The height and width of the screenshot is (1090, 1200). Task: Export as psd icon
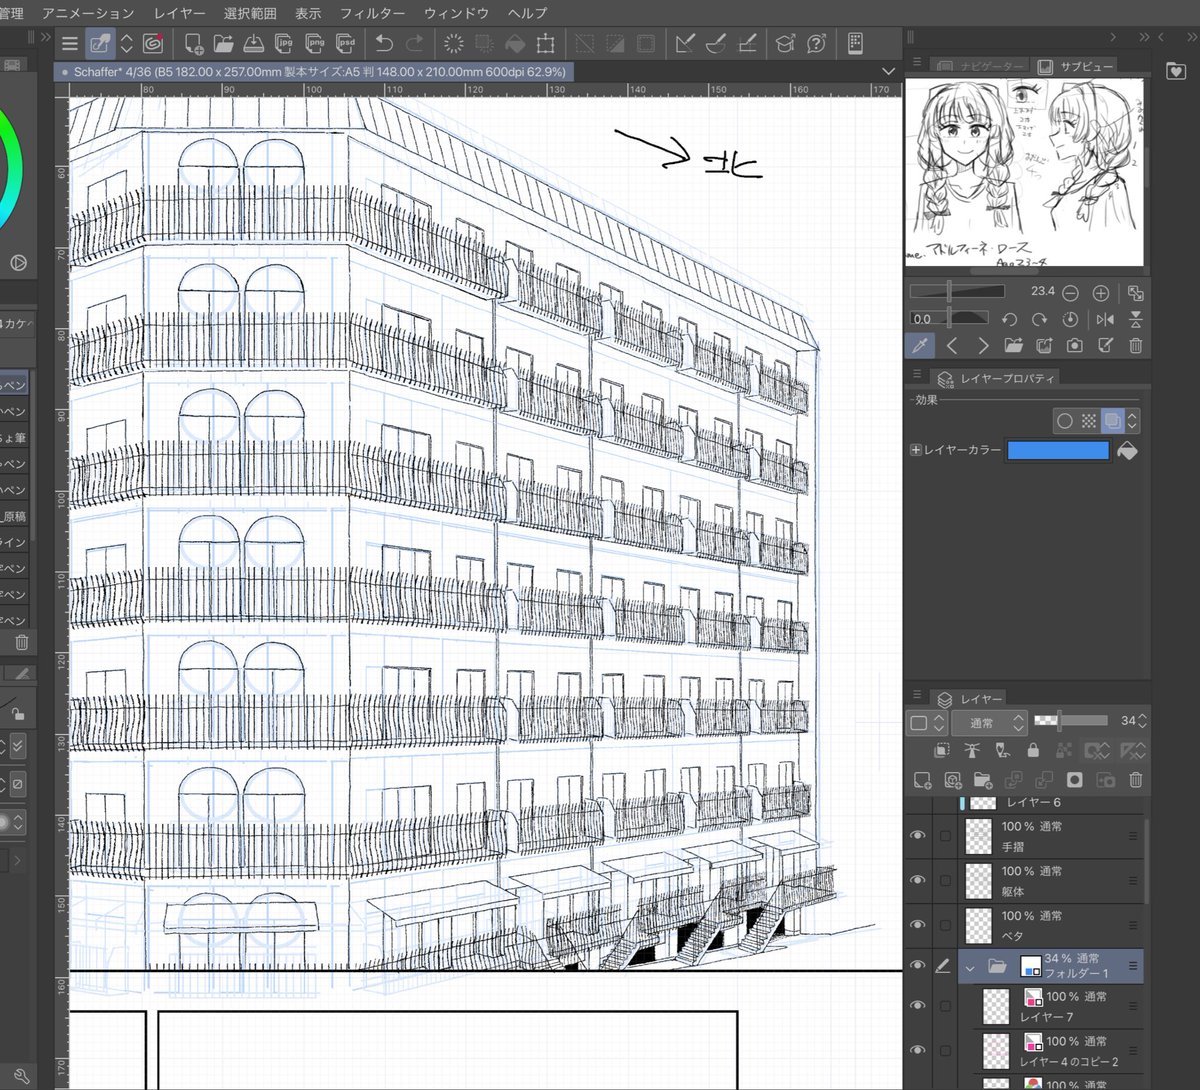tap(346, 43)
